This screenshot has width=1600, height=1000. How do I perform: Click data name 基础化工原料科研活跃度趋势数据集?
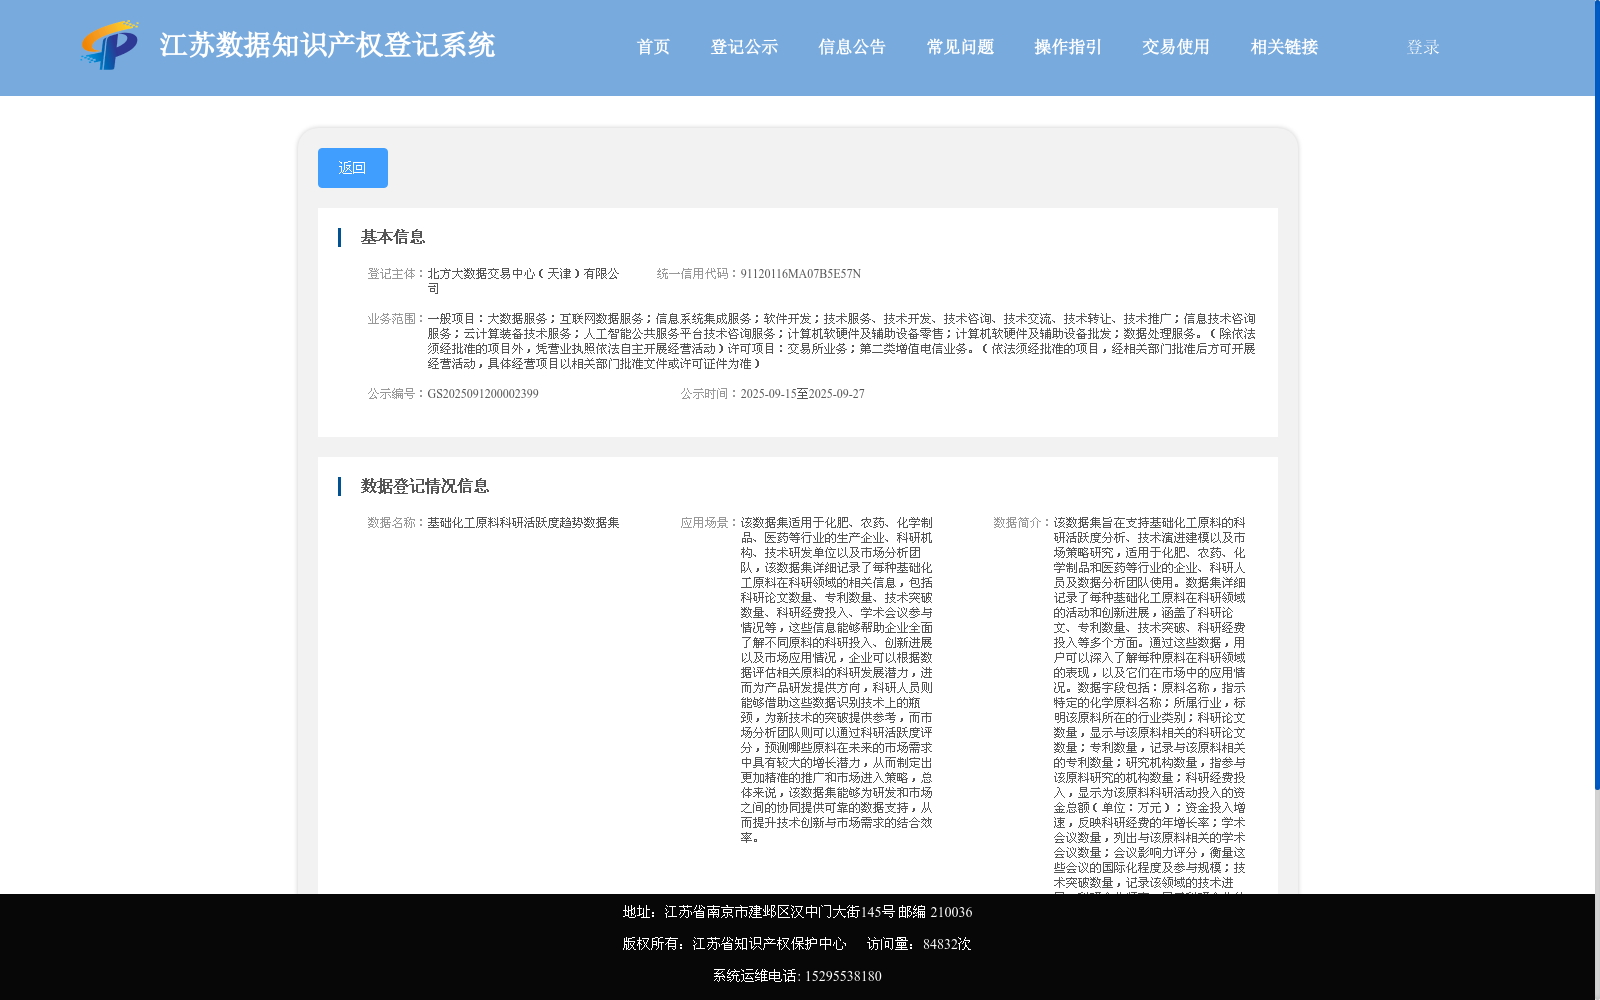[523, 523]
